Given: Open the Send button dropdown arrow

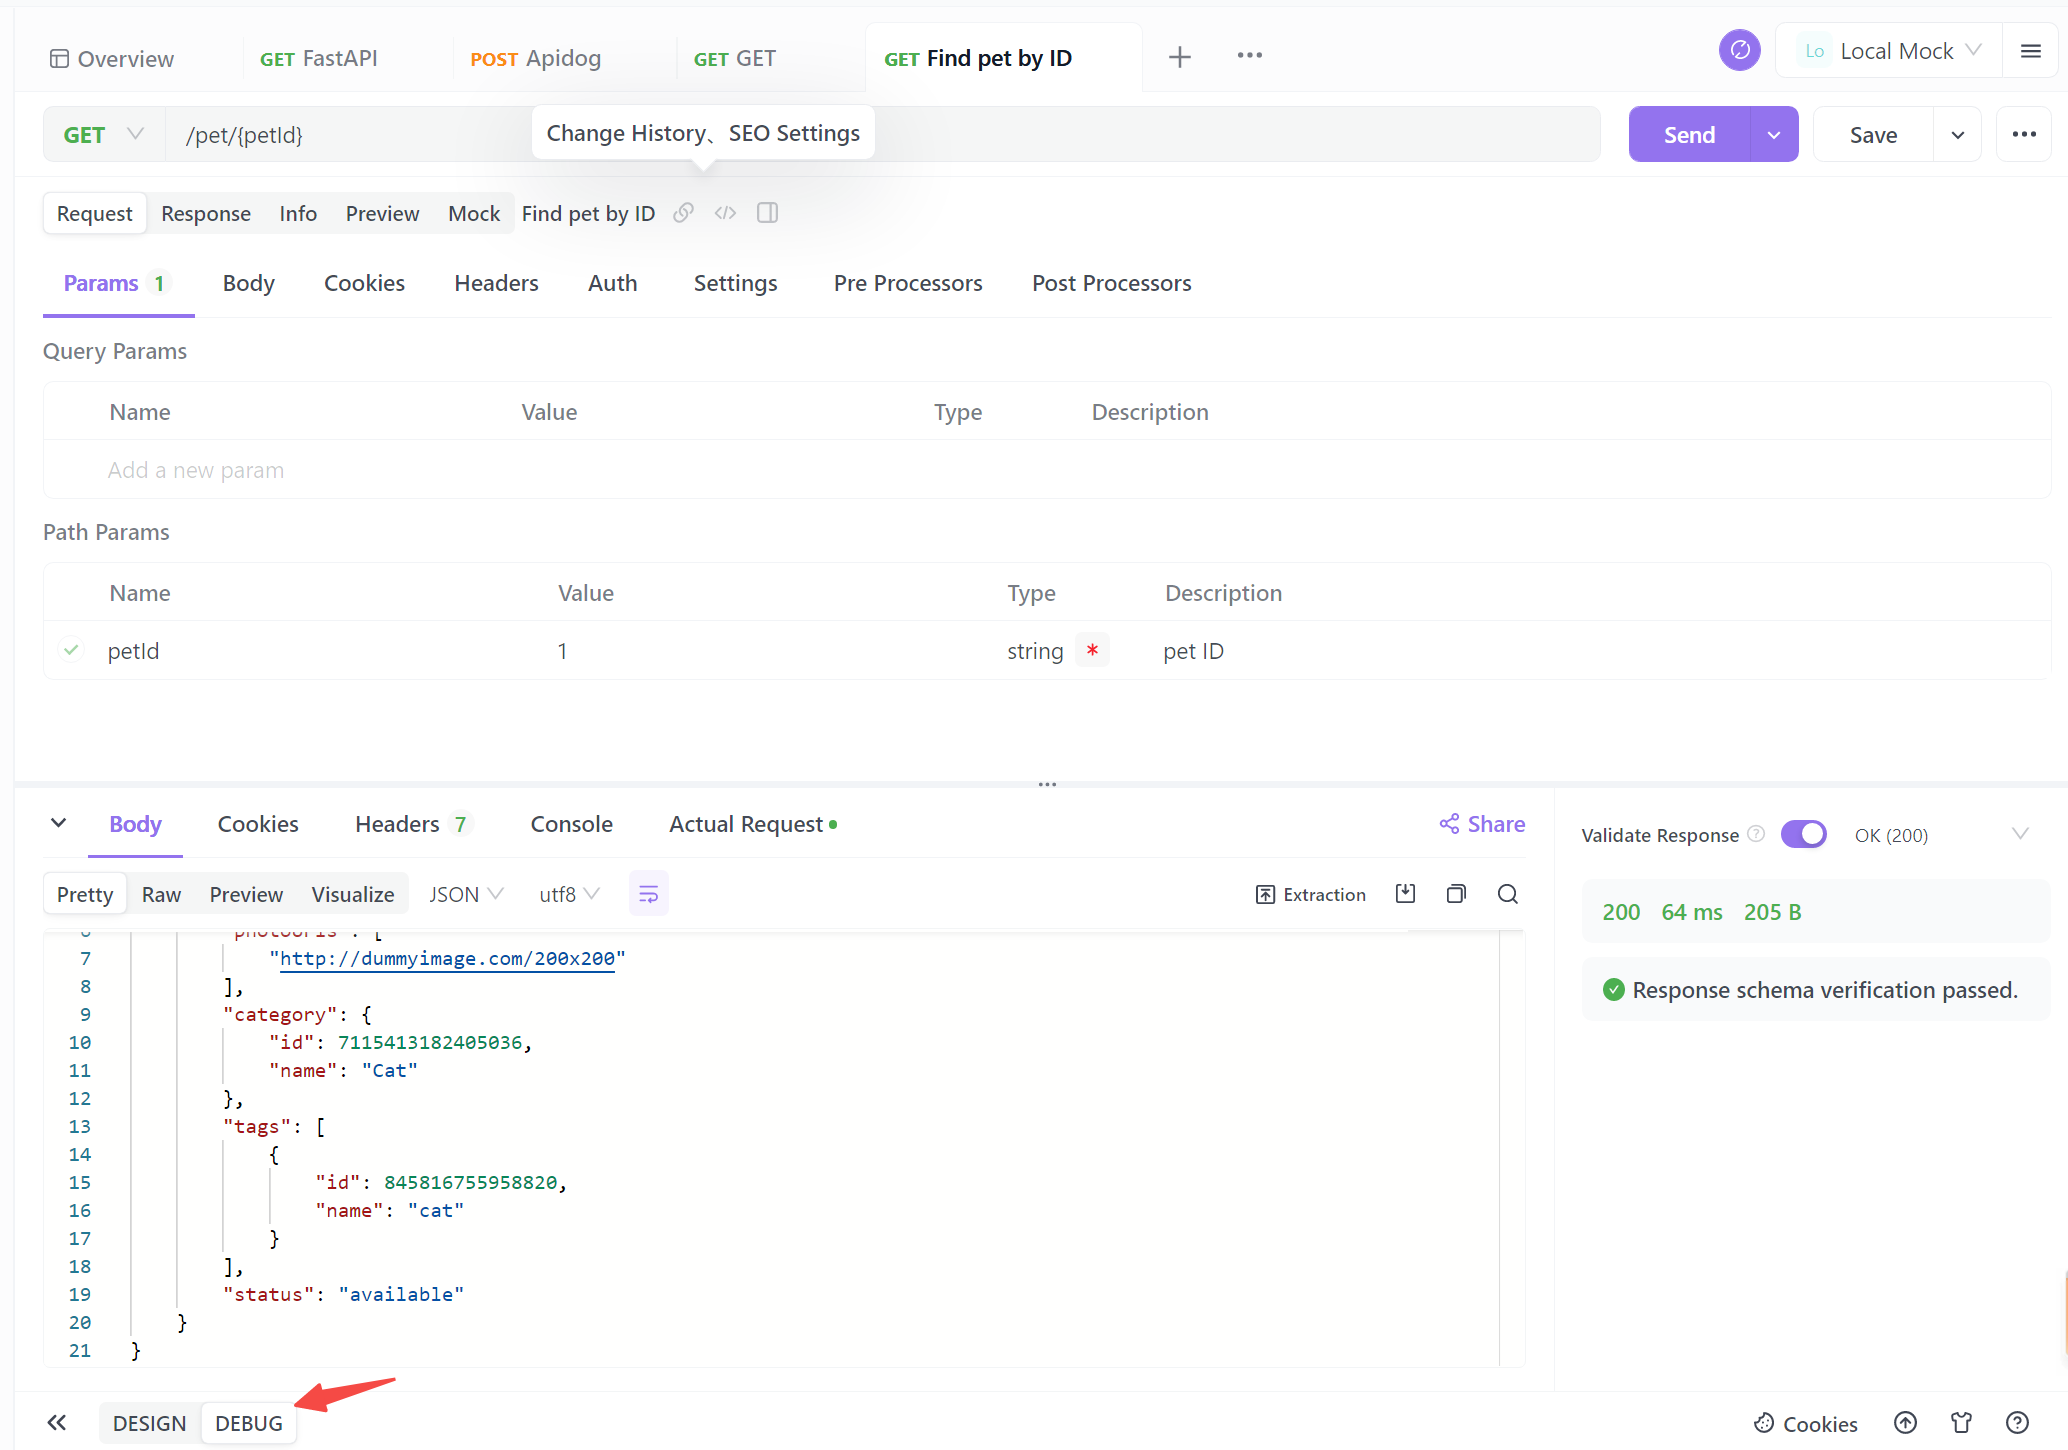Looking at the screenshot, I should [1774, 134].
